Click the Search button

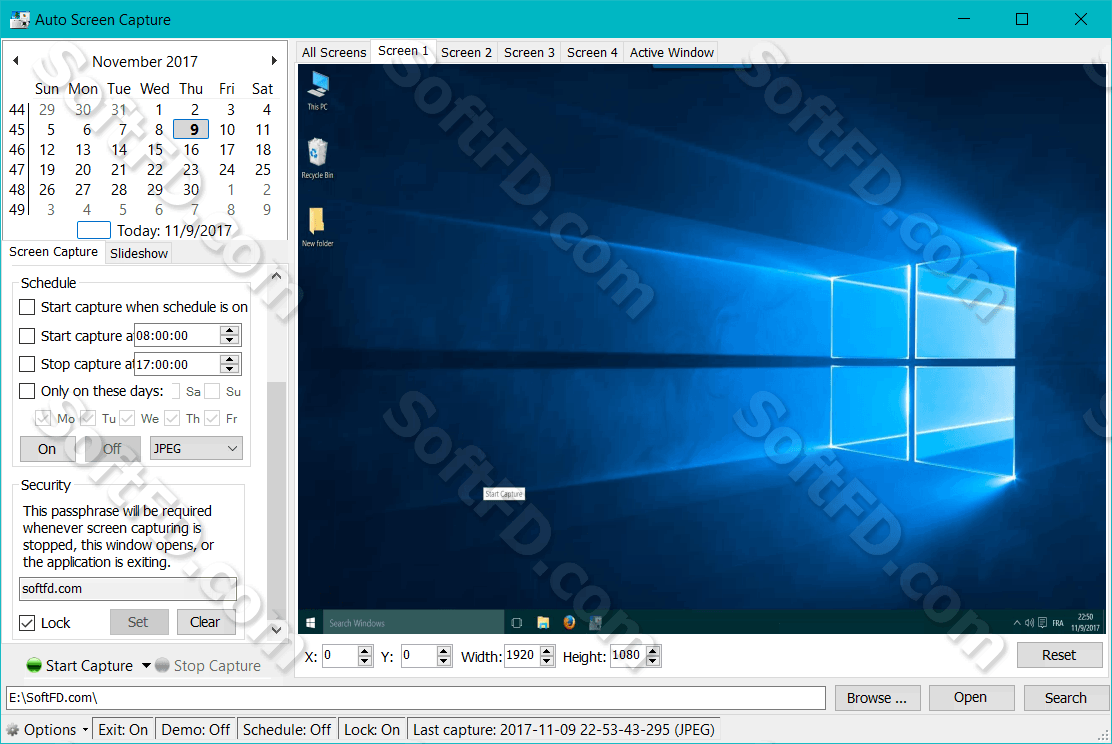(x=1066, y=698)
